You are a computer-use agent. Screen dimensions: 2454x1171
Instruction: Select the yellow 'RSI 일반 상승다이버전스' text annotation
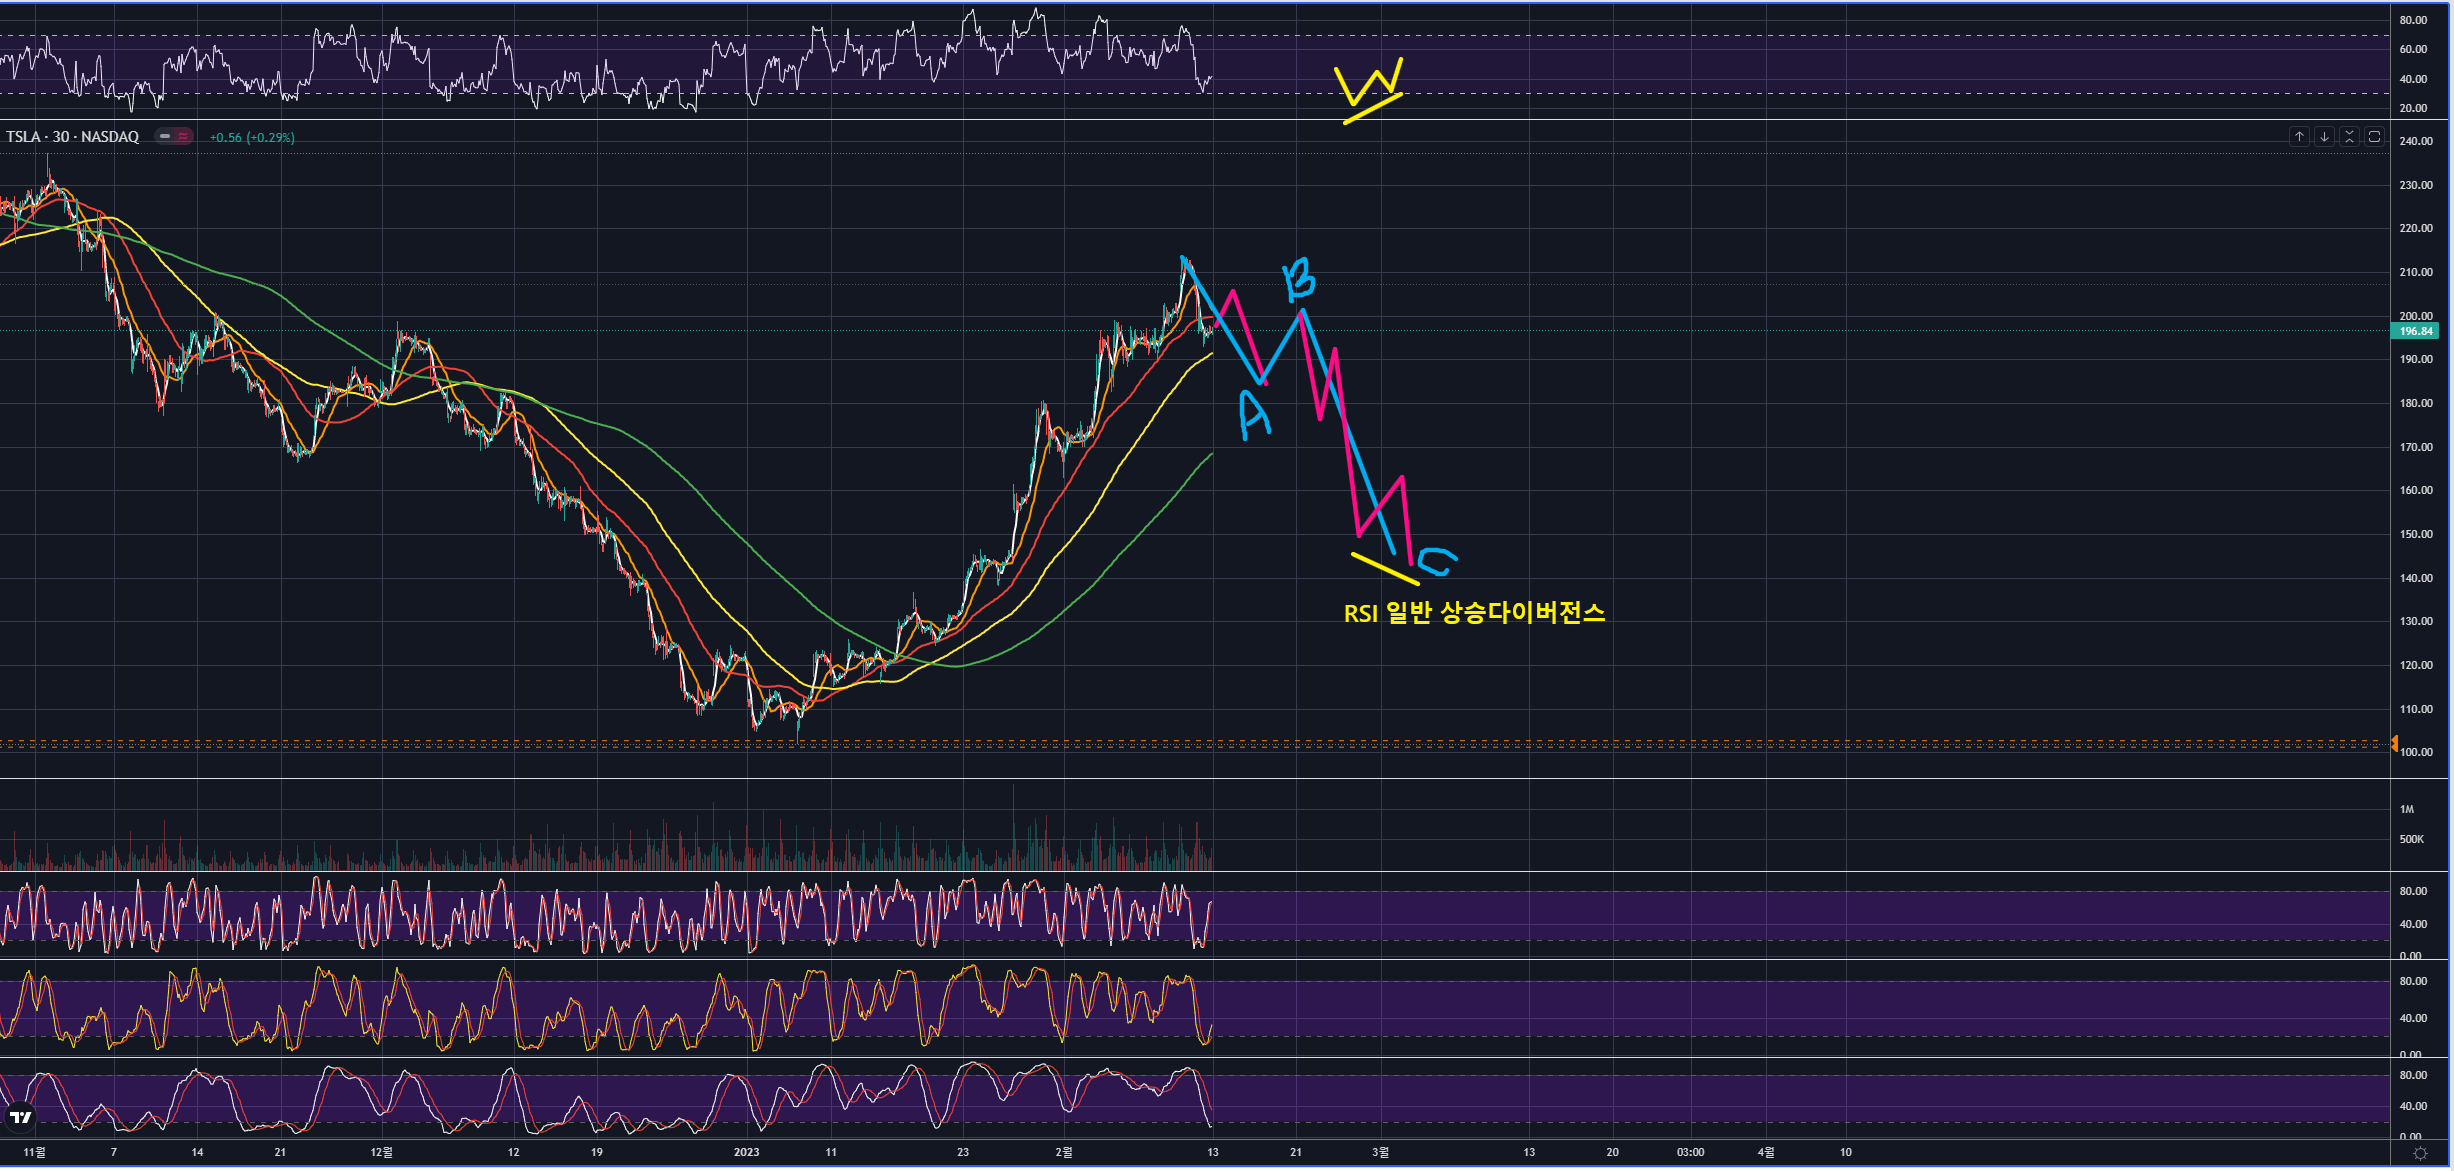click(x=1474, y=613)
